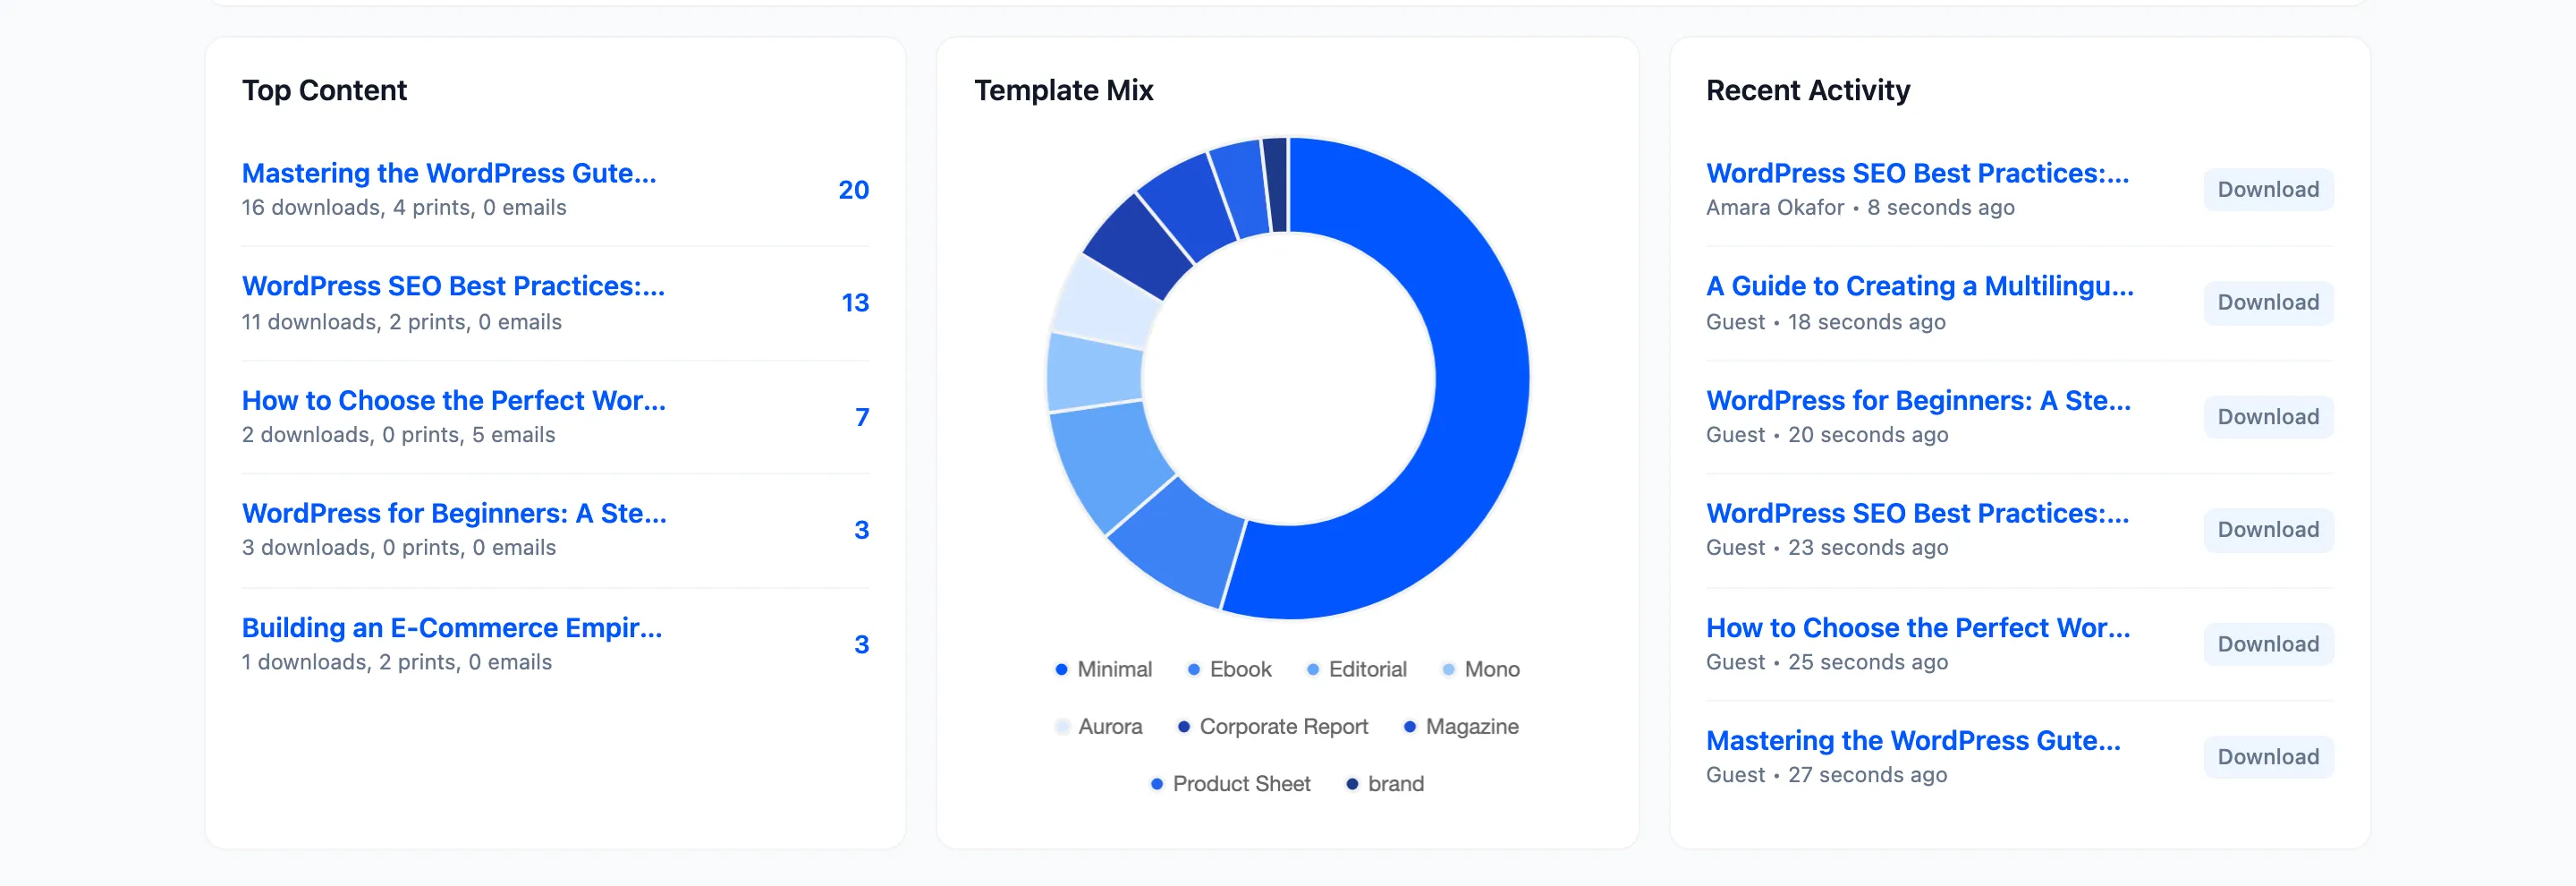Toggle Magazine in the chart legend
Image resolution: width=2576 pixels, height=886 pixels.
1460,726
